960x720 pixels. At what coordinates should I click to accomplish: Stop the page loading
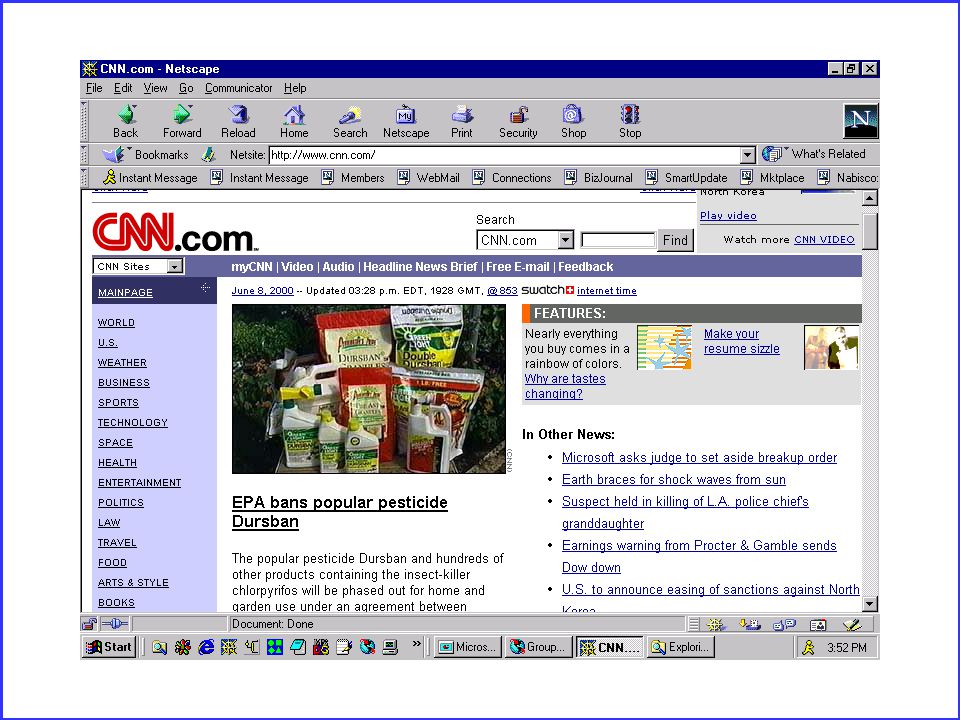[x=630, y=121]
